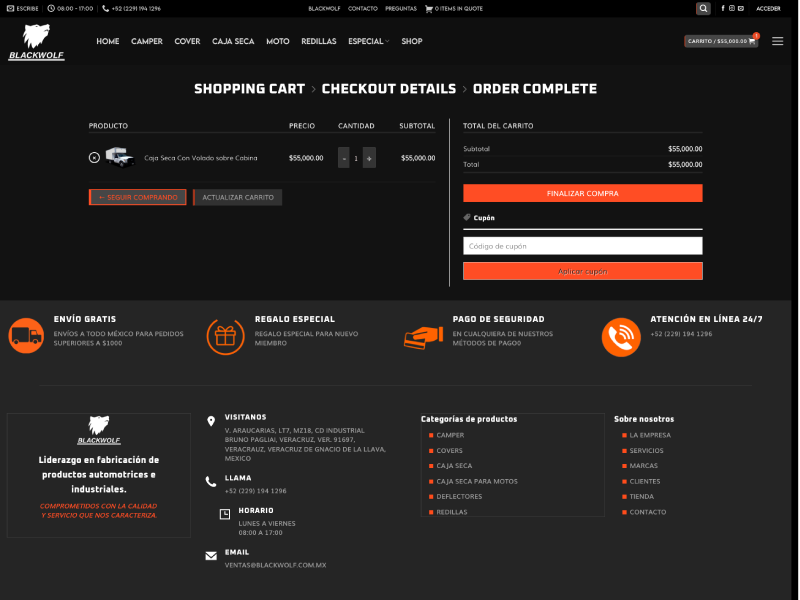The height and width of the screenshot is (600, 800).
Task: Click the BlackWolf header logo
Action: click(x=36, y=42)
